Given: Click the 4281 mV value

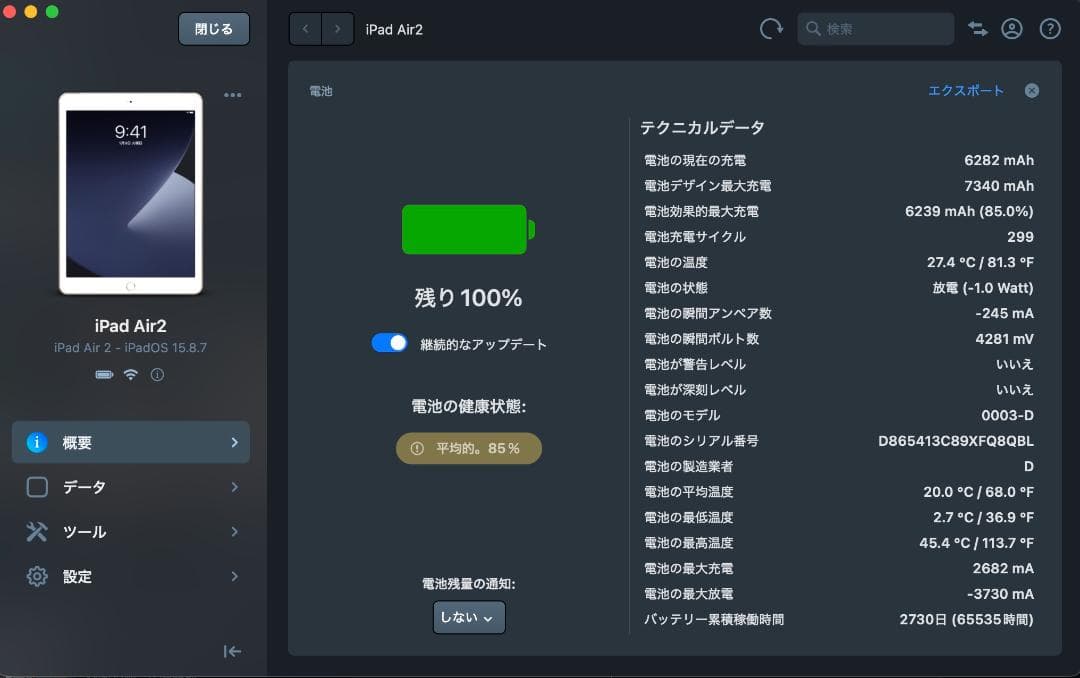Looking at the screenshot, I should (x=1004, y=339).
